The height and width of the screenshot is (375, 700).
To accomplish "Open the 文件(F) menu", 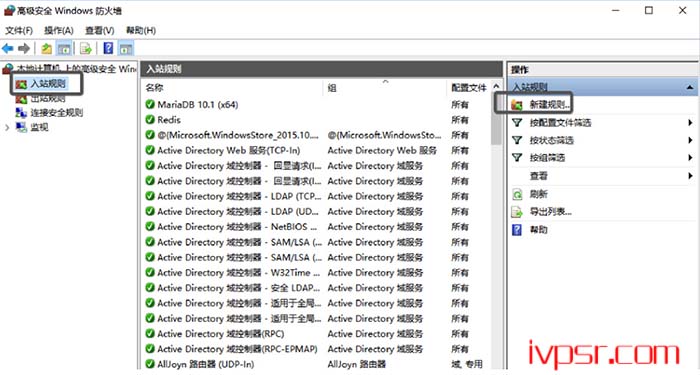I will 19,30.
